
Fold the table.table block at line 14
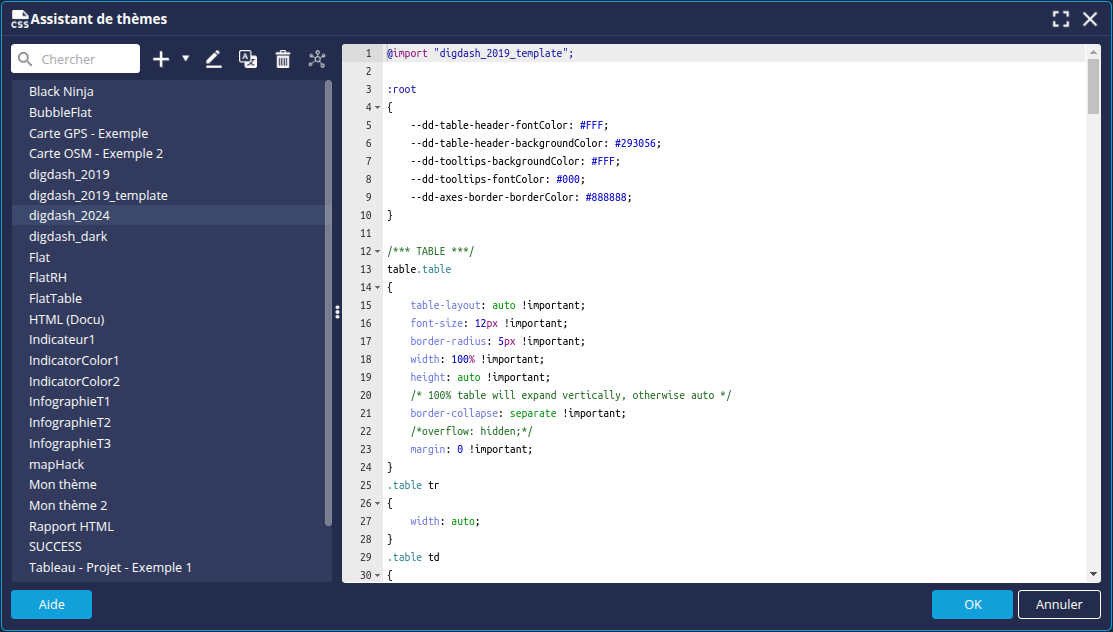point(378,287)
